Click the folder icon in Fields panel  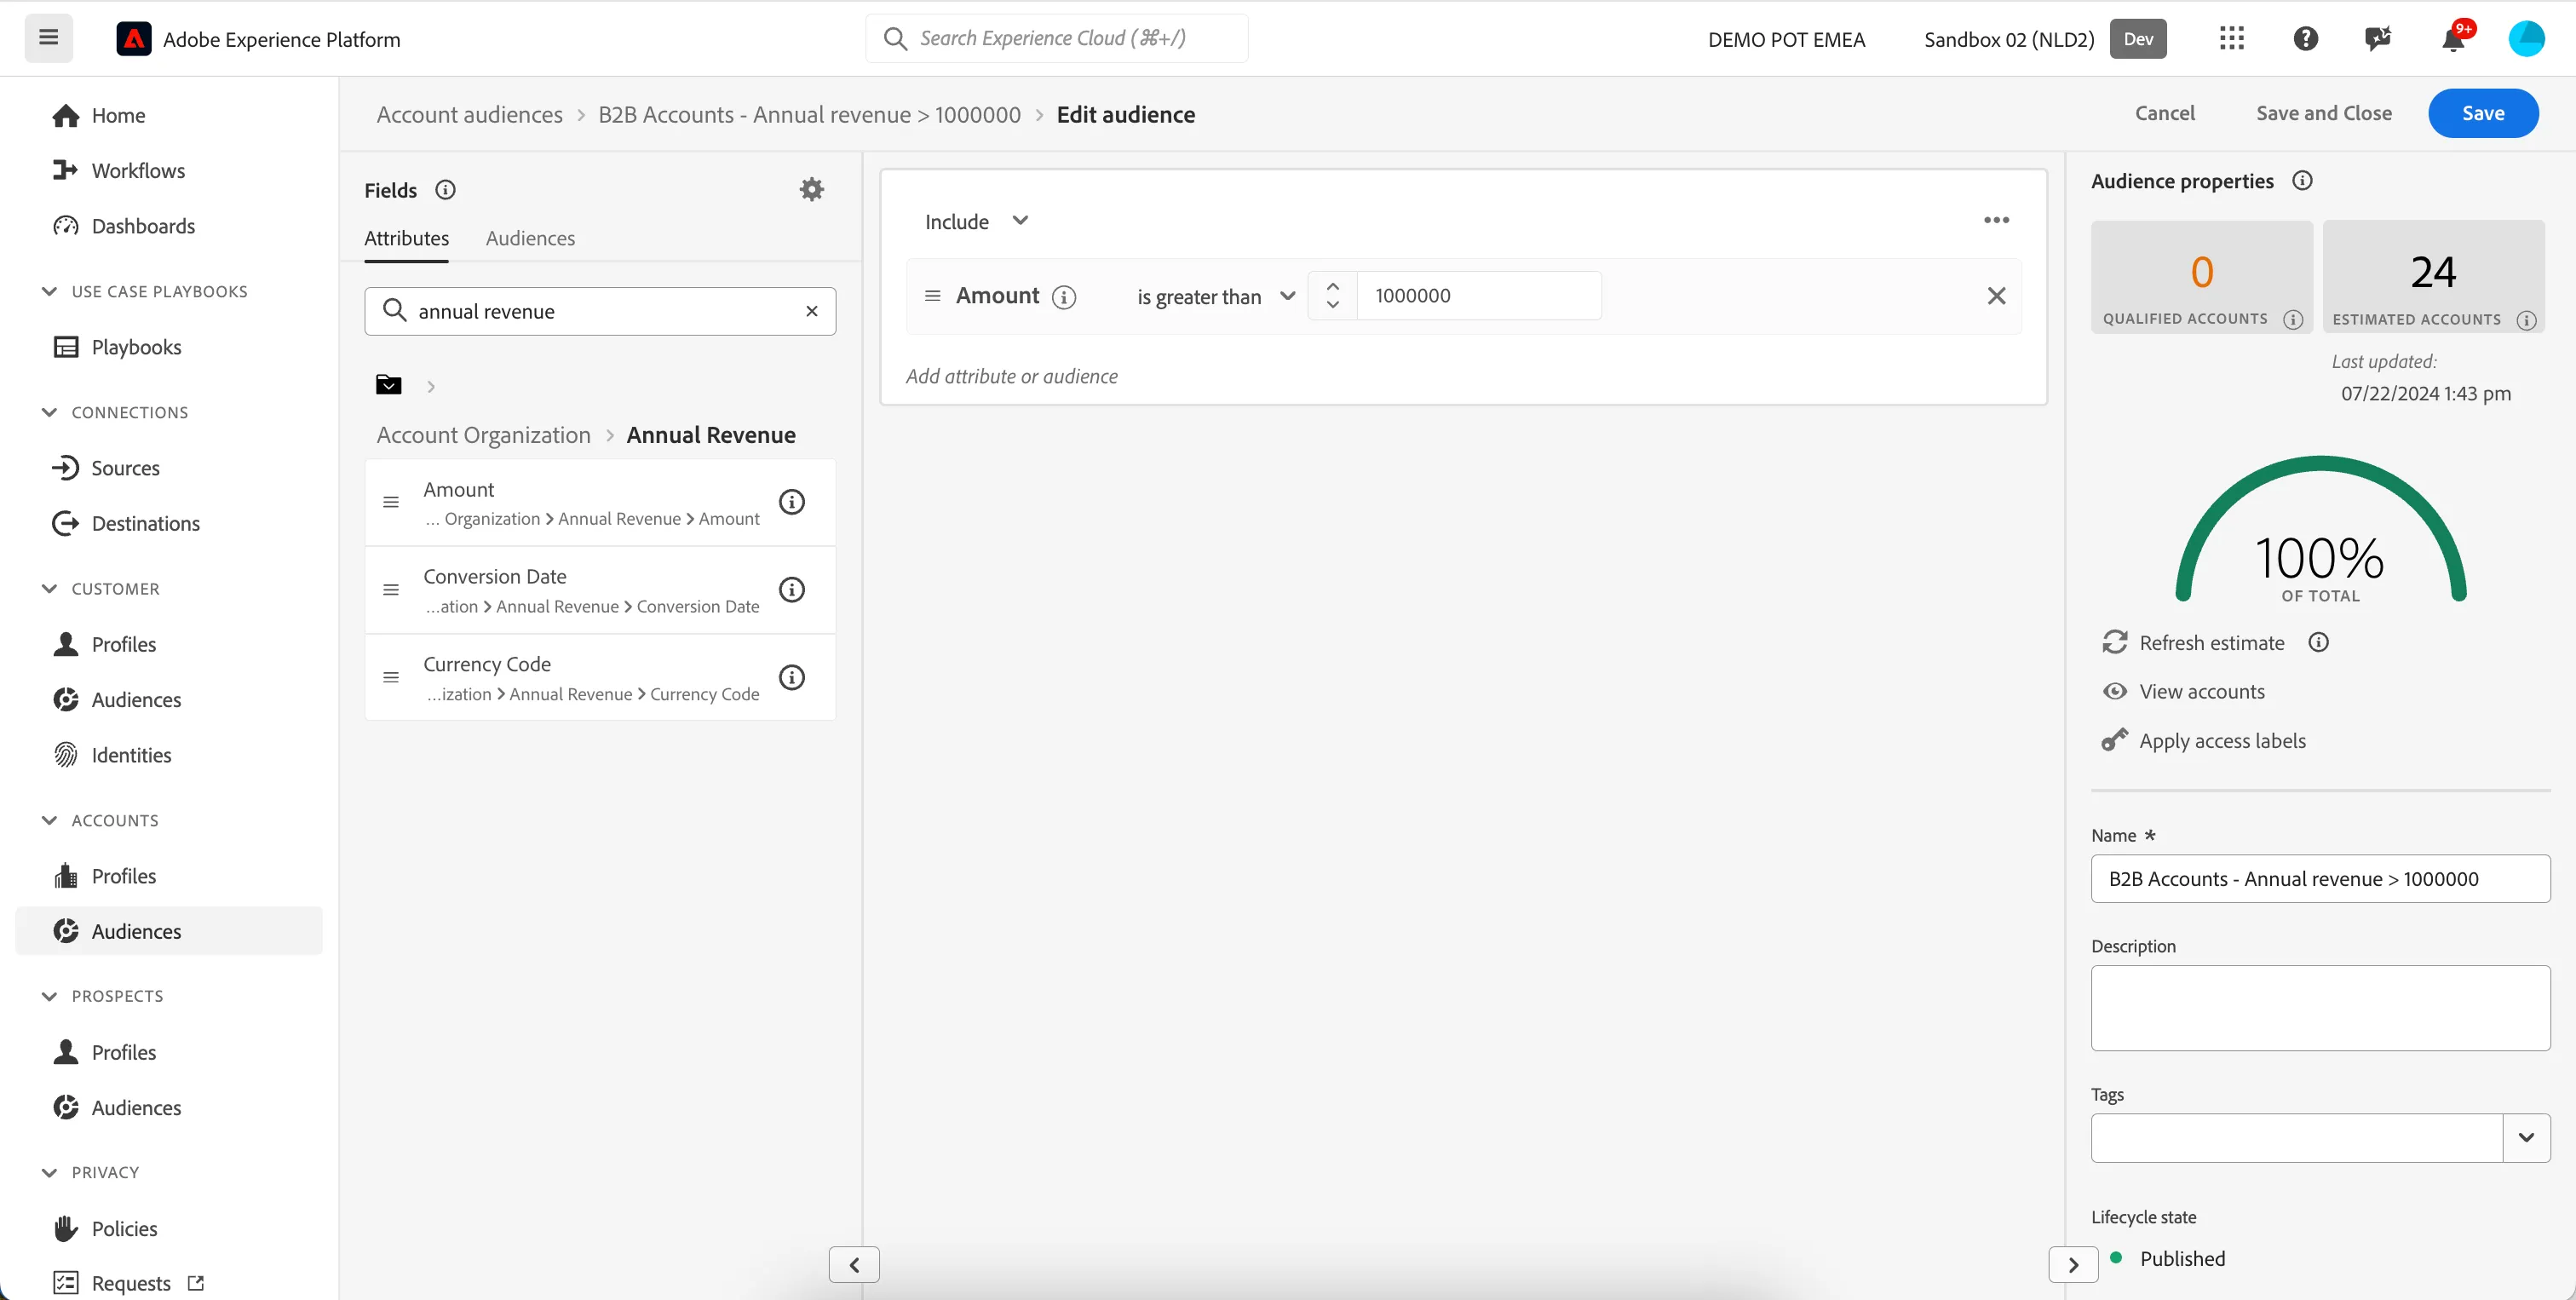click(x=388, y=385)
